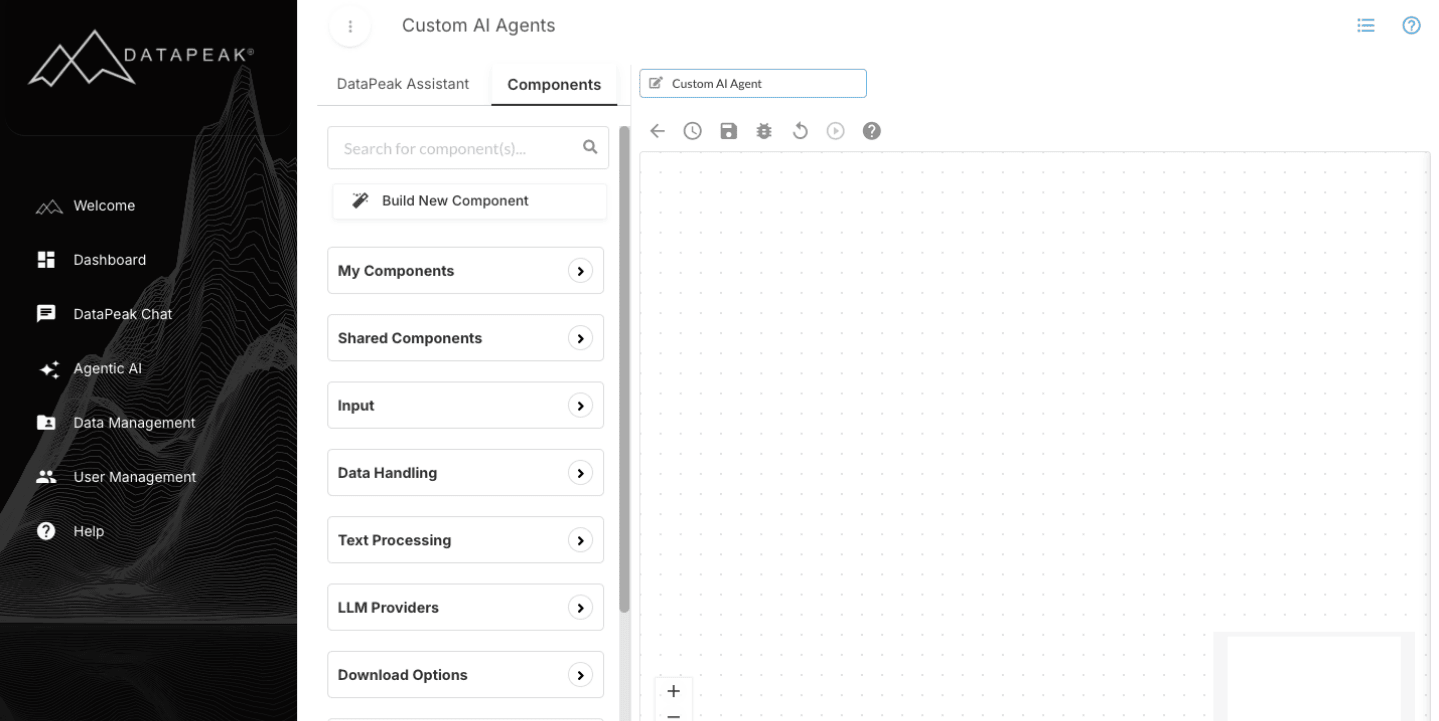Open the My Components list

pyautogui.click(x=465, y=270)
